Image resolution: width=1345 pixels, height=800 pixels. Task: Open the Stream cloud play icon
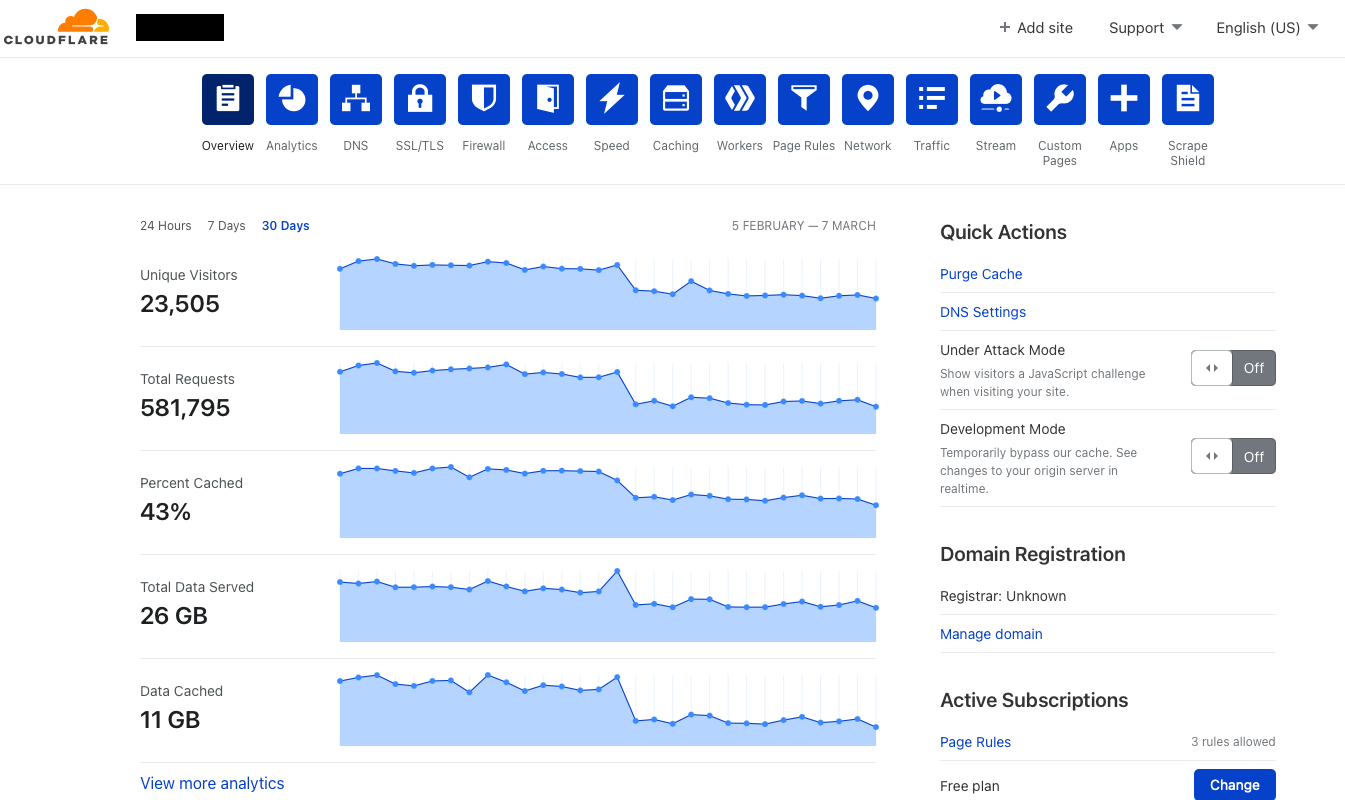point(996,99)
